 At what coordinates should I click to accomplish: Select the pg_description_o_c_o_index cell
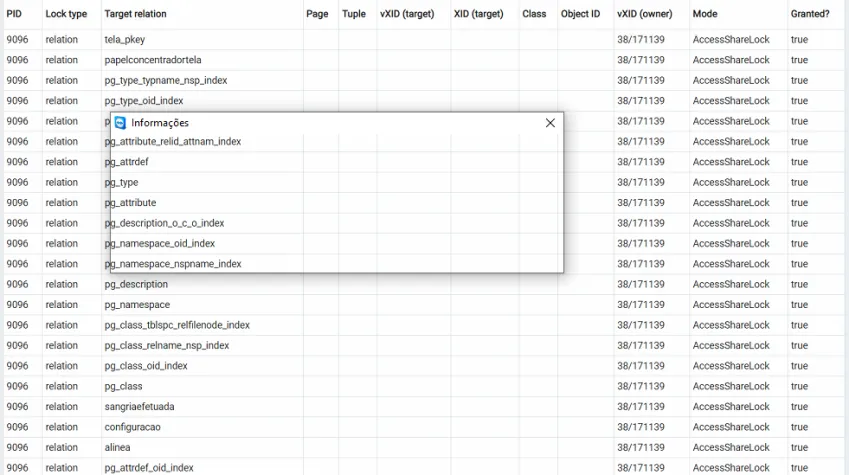(x=202, y=223)
